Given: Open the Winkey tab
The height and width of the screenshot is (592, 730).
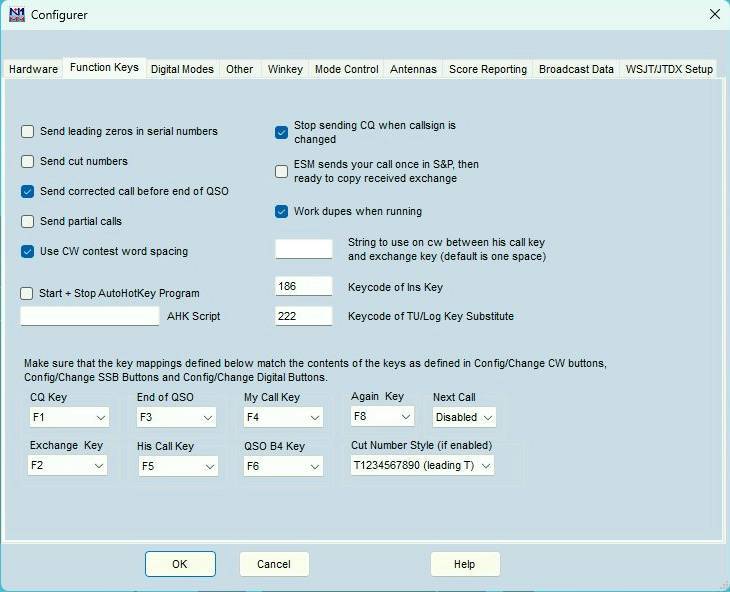Looking at the screenshot, I should point(285,69).
